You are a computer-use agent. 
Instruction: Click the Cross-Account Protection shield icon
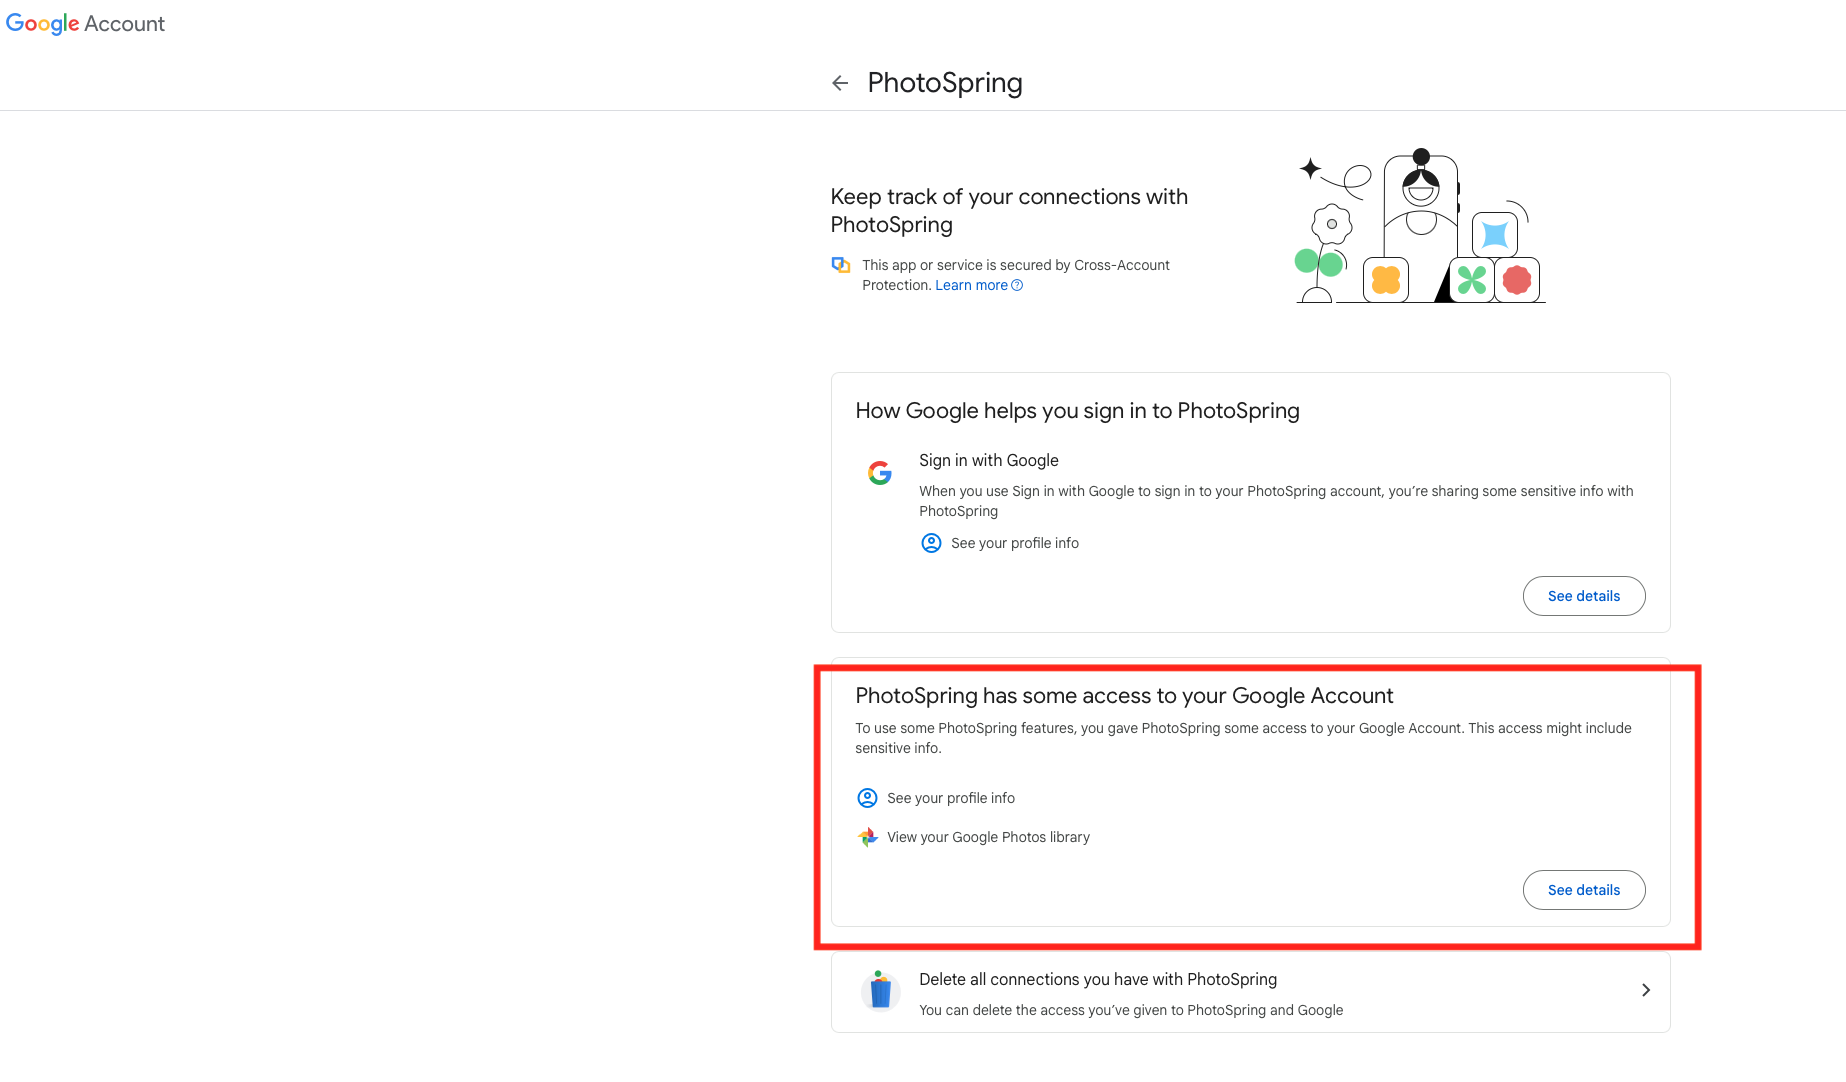(841, 265)
